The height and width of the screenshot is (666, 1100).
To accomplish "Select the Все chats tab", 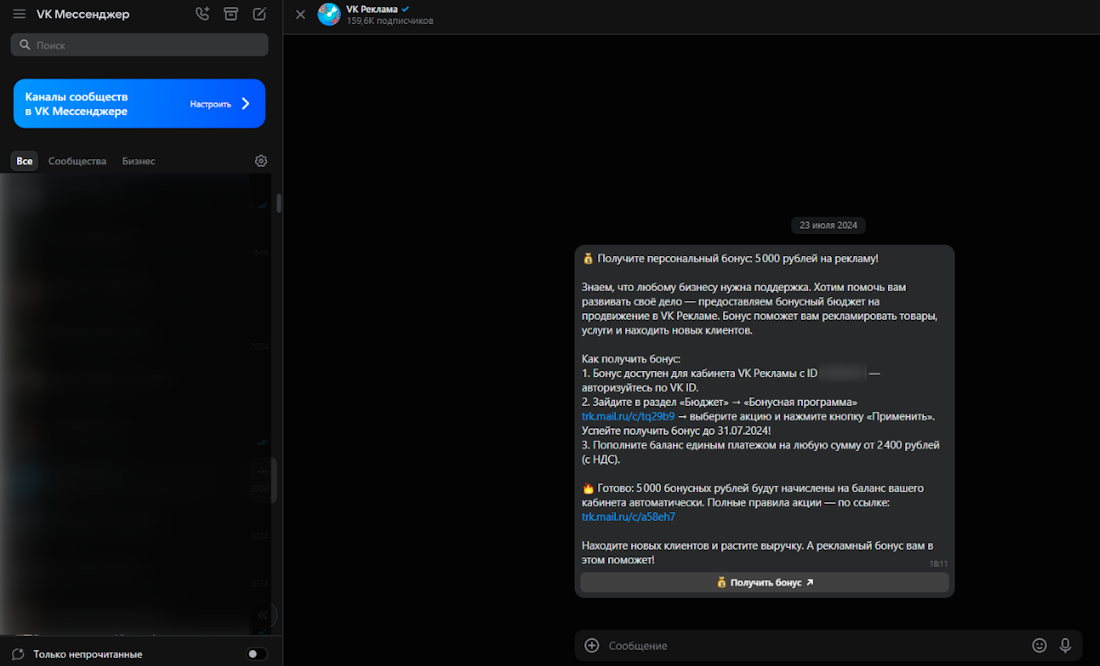I will pyautogui.click(x=24, y=161).
